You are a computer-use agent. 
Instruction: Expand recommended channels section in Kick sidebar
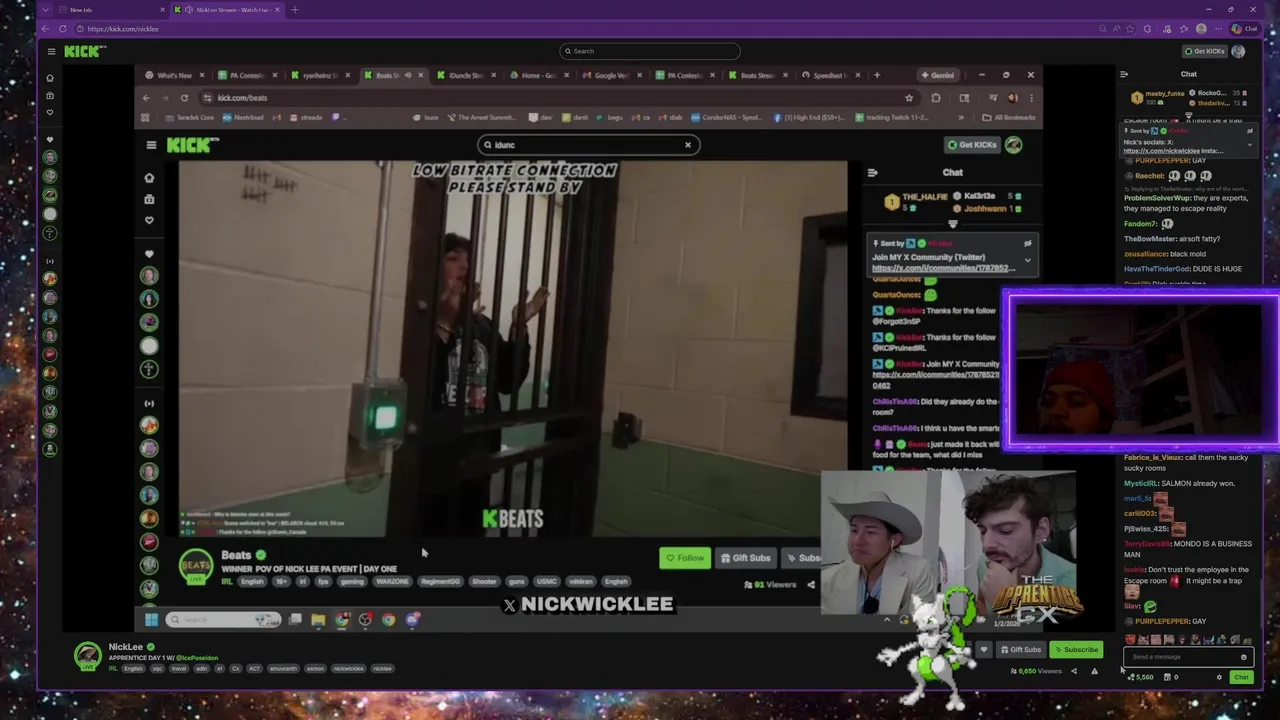coord(50,261)
